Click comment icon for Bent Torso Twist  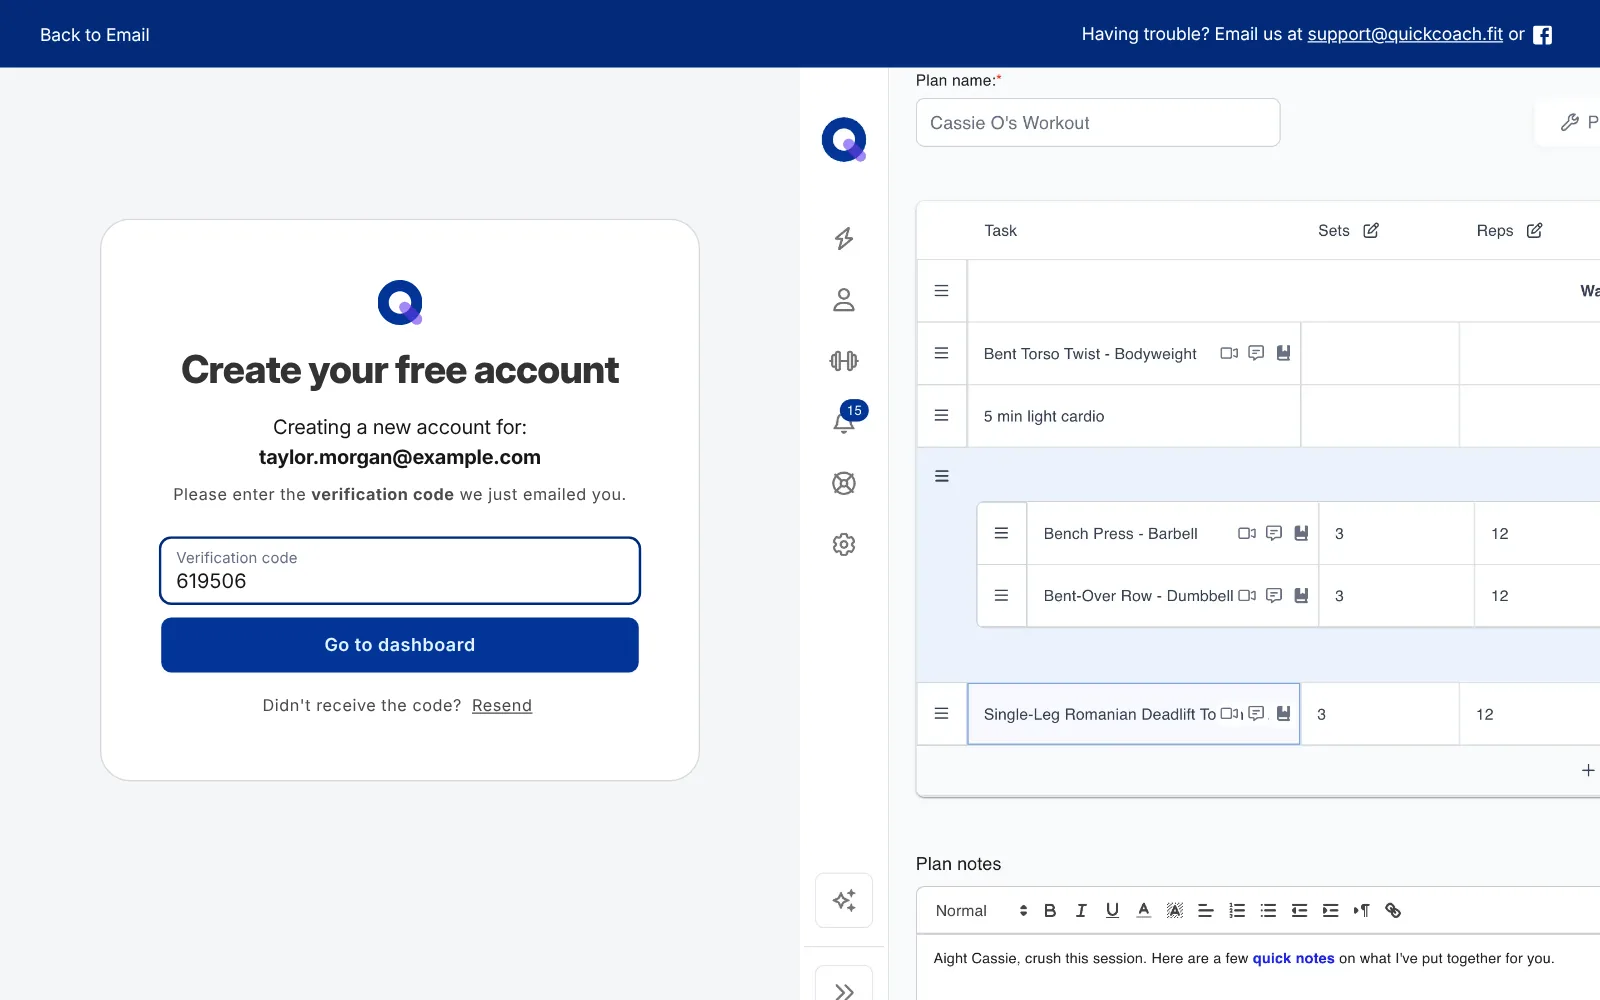point(1256,353)
